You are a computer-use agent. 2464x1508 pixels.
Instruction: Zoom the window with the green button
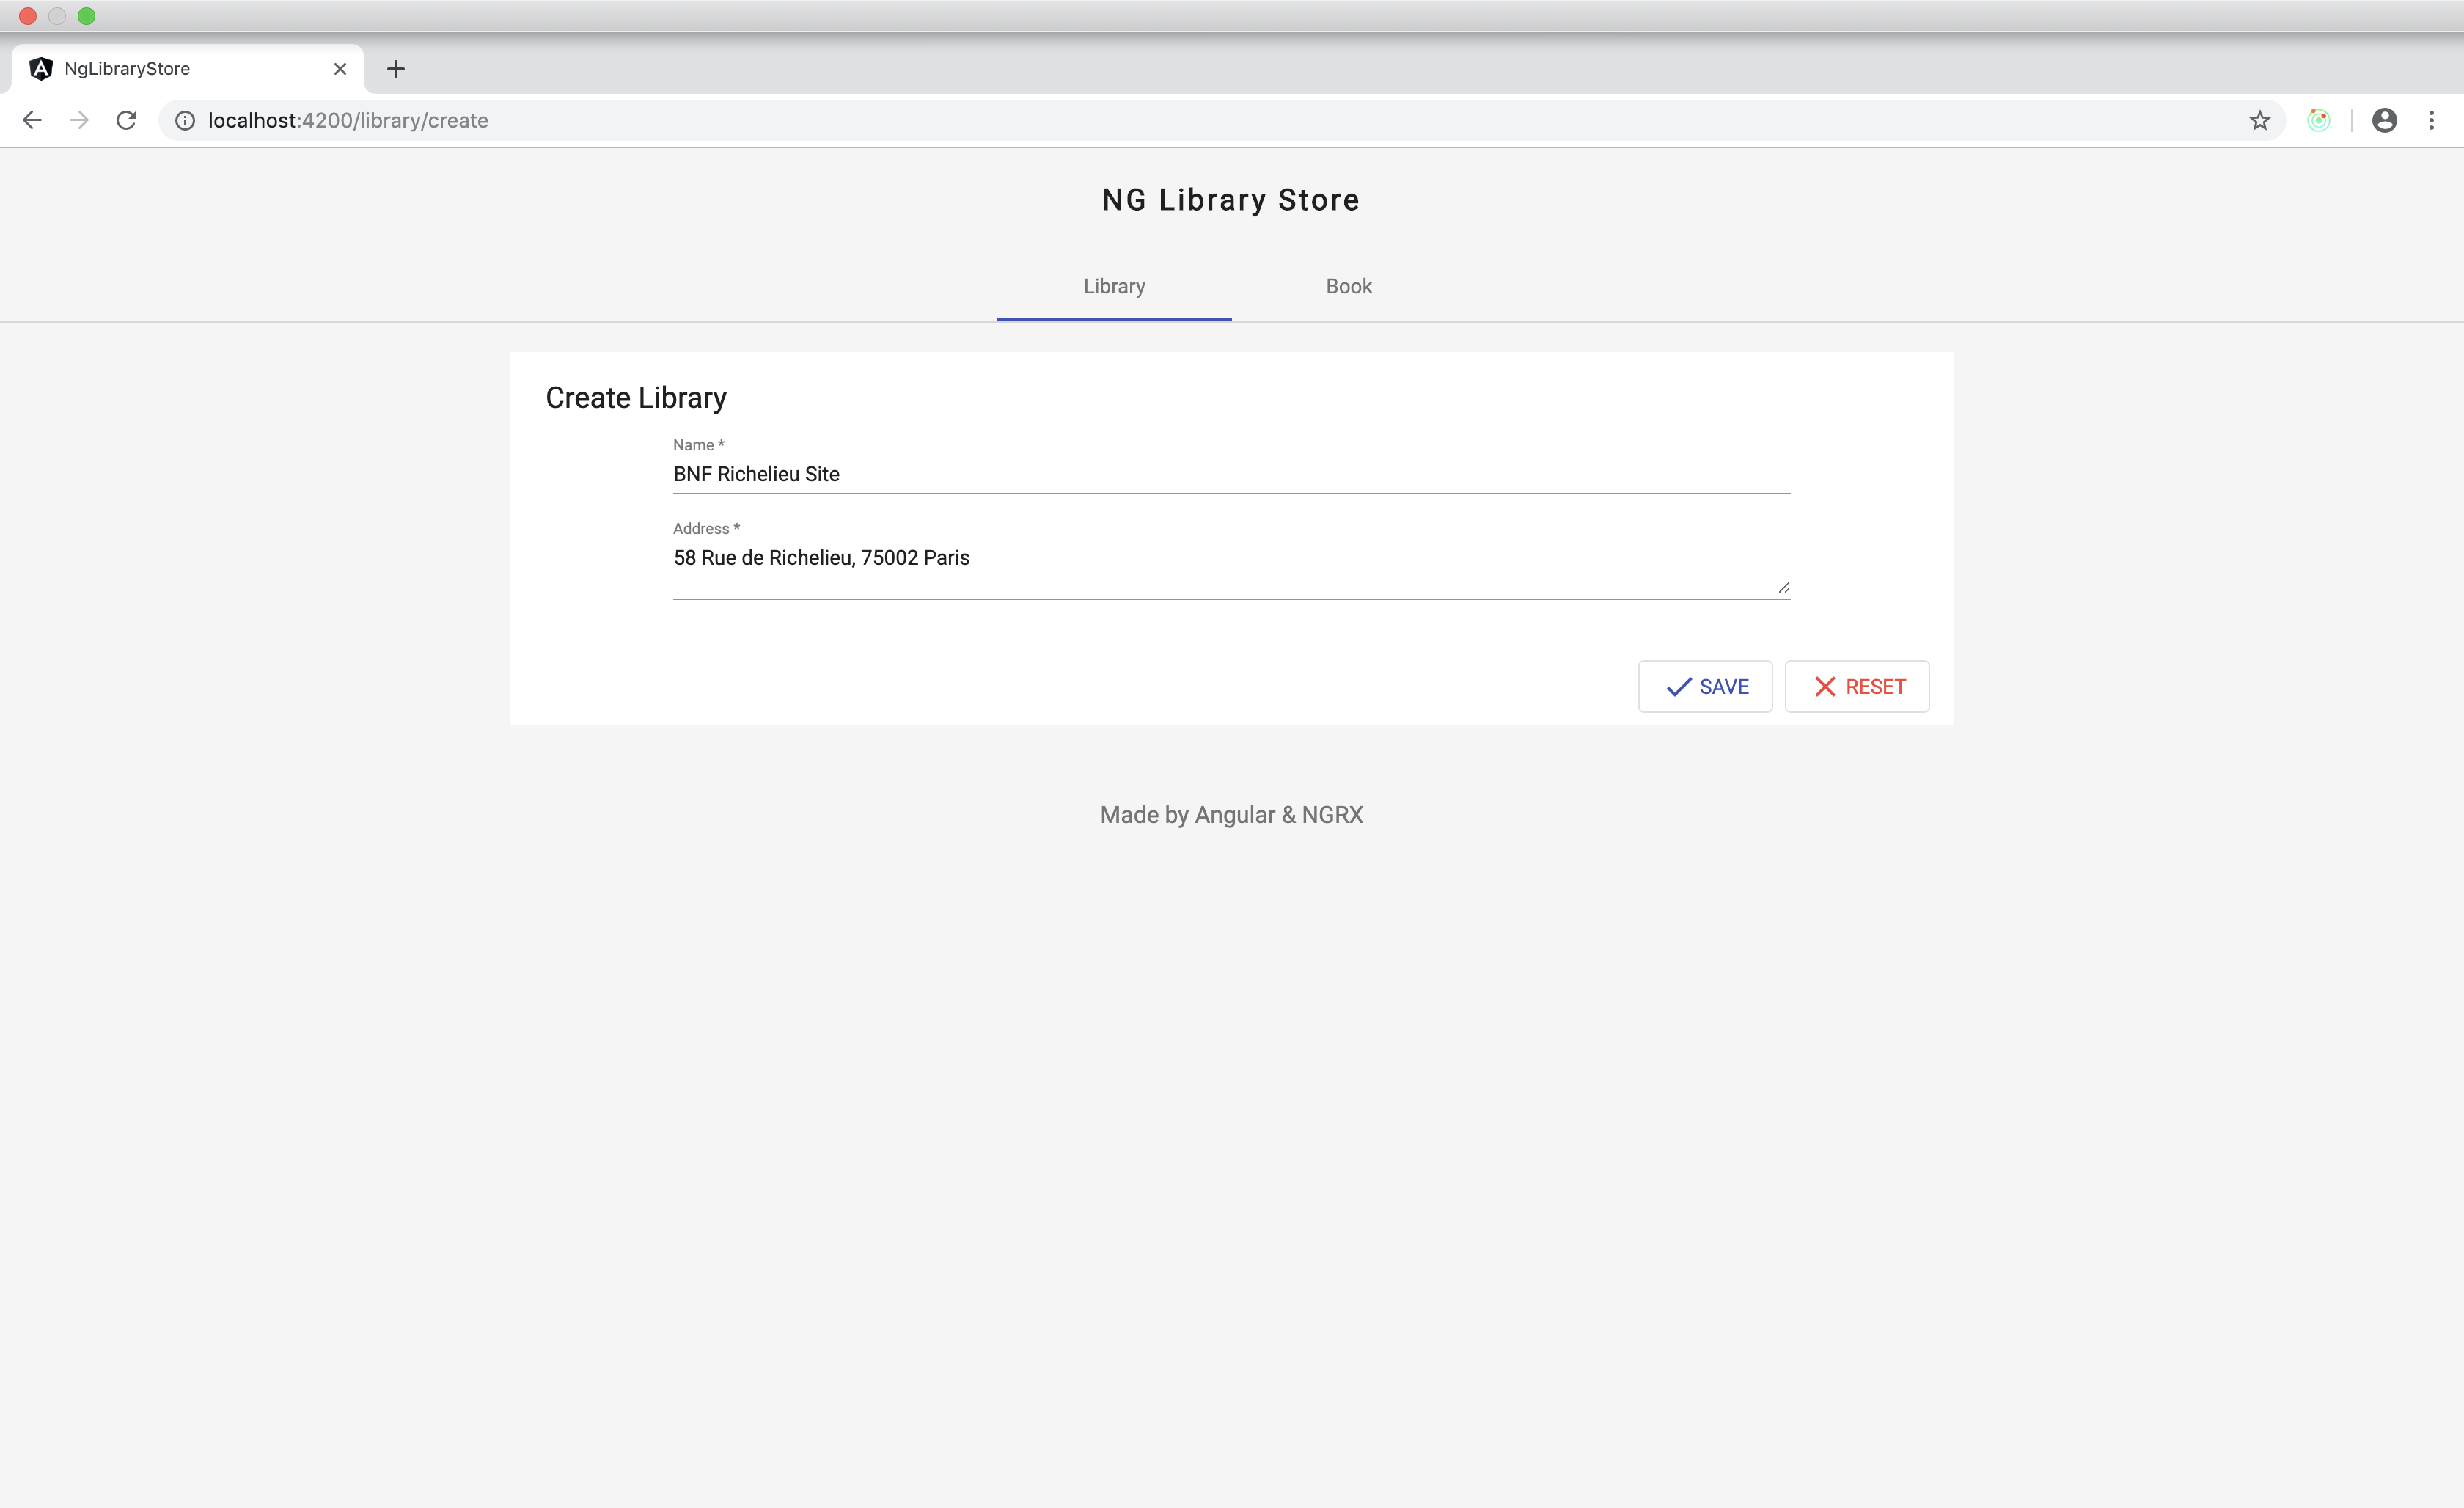coord(87,16)
